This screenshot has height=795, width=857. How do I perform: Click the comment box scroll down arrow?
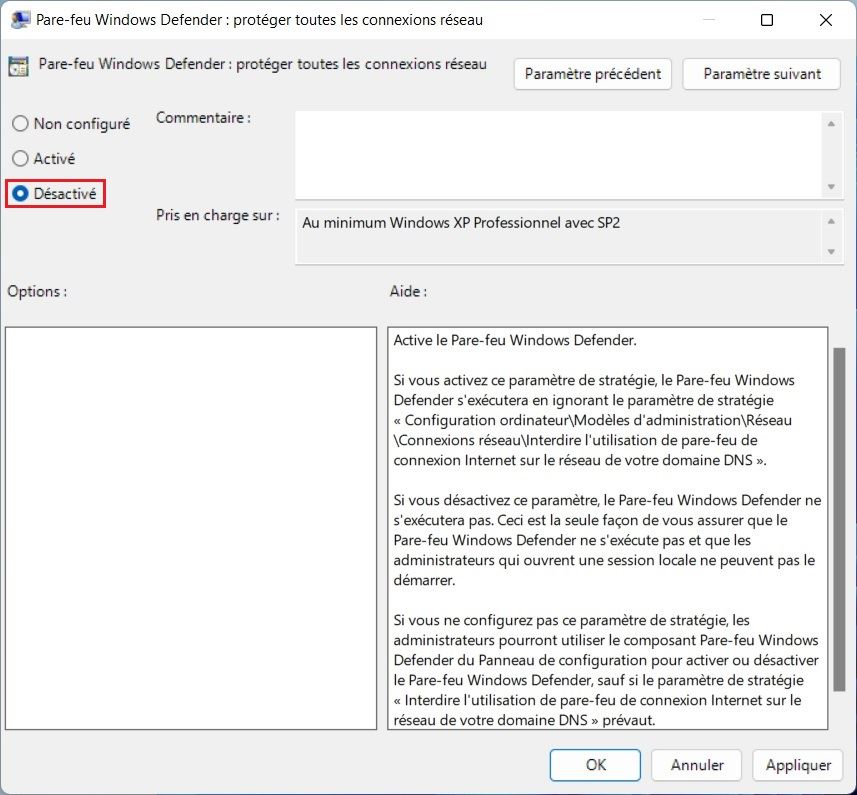pos(830,187)
